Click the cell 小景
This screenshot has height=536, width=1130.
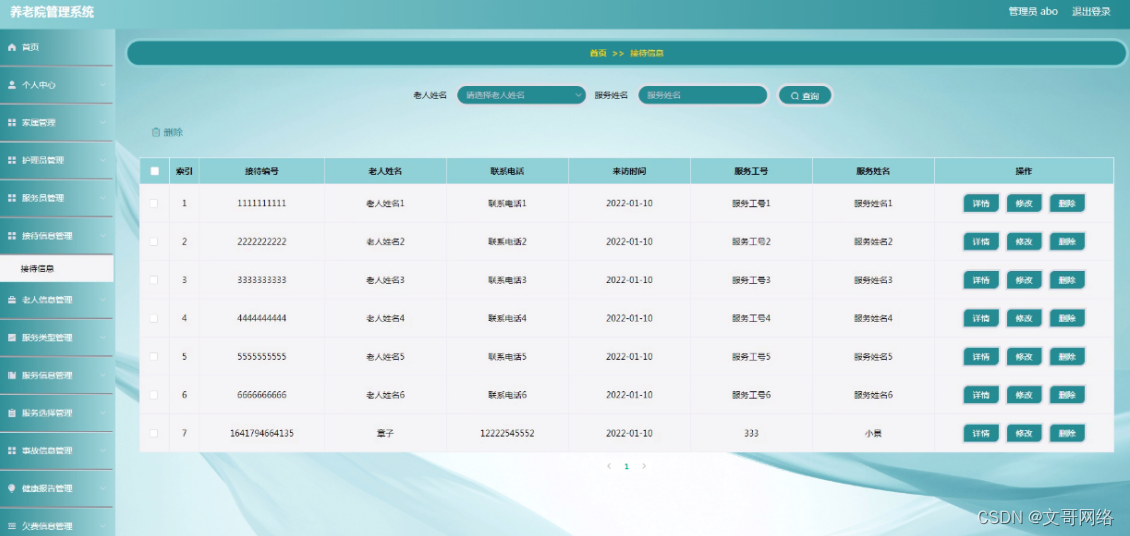coord(873,433)
